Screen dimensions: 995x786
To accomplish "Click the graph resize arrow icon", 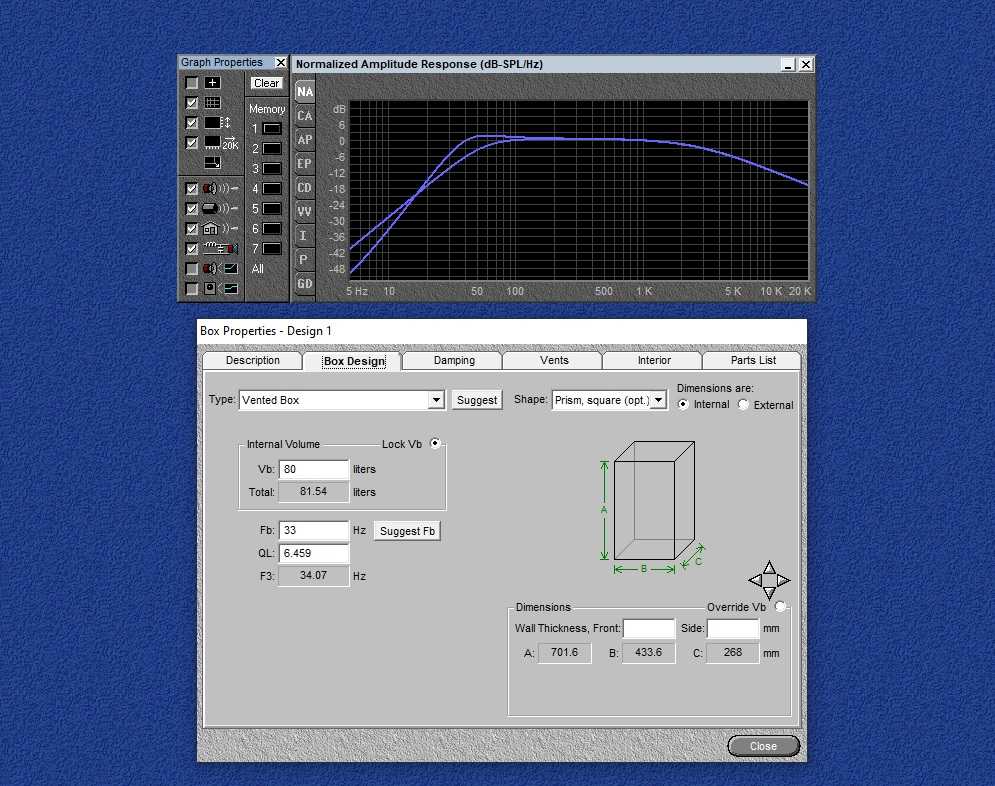I will pyautogui.click(x=213, y=163).
